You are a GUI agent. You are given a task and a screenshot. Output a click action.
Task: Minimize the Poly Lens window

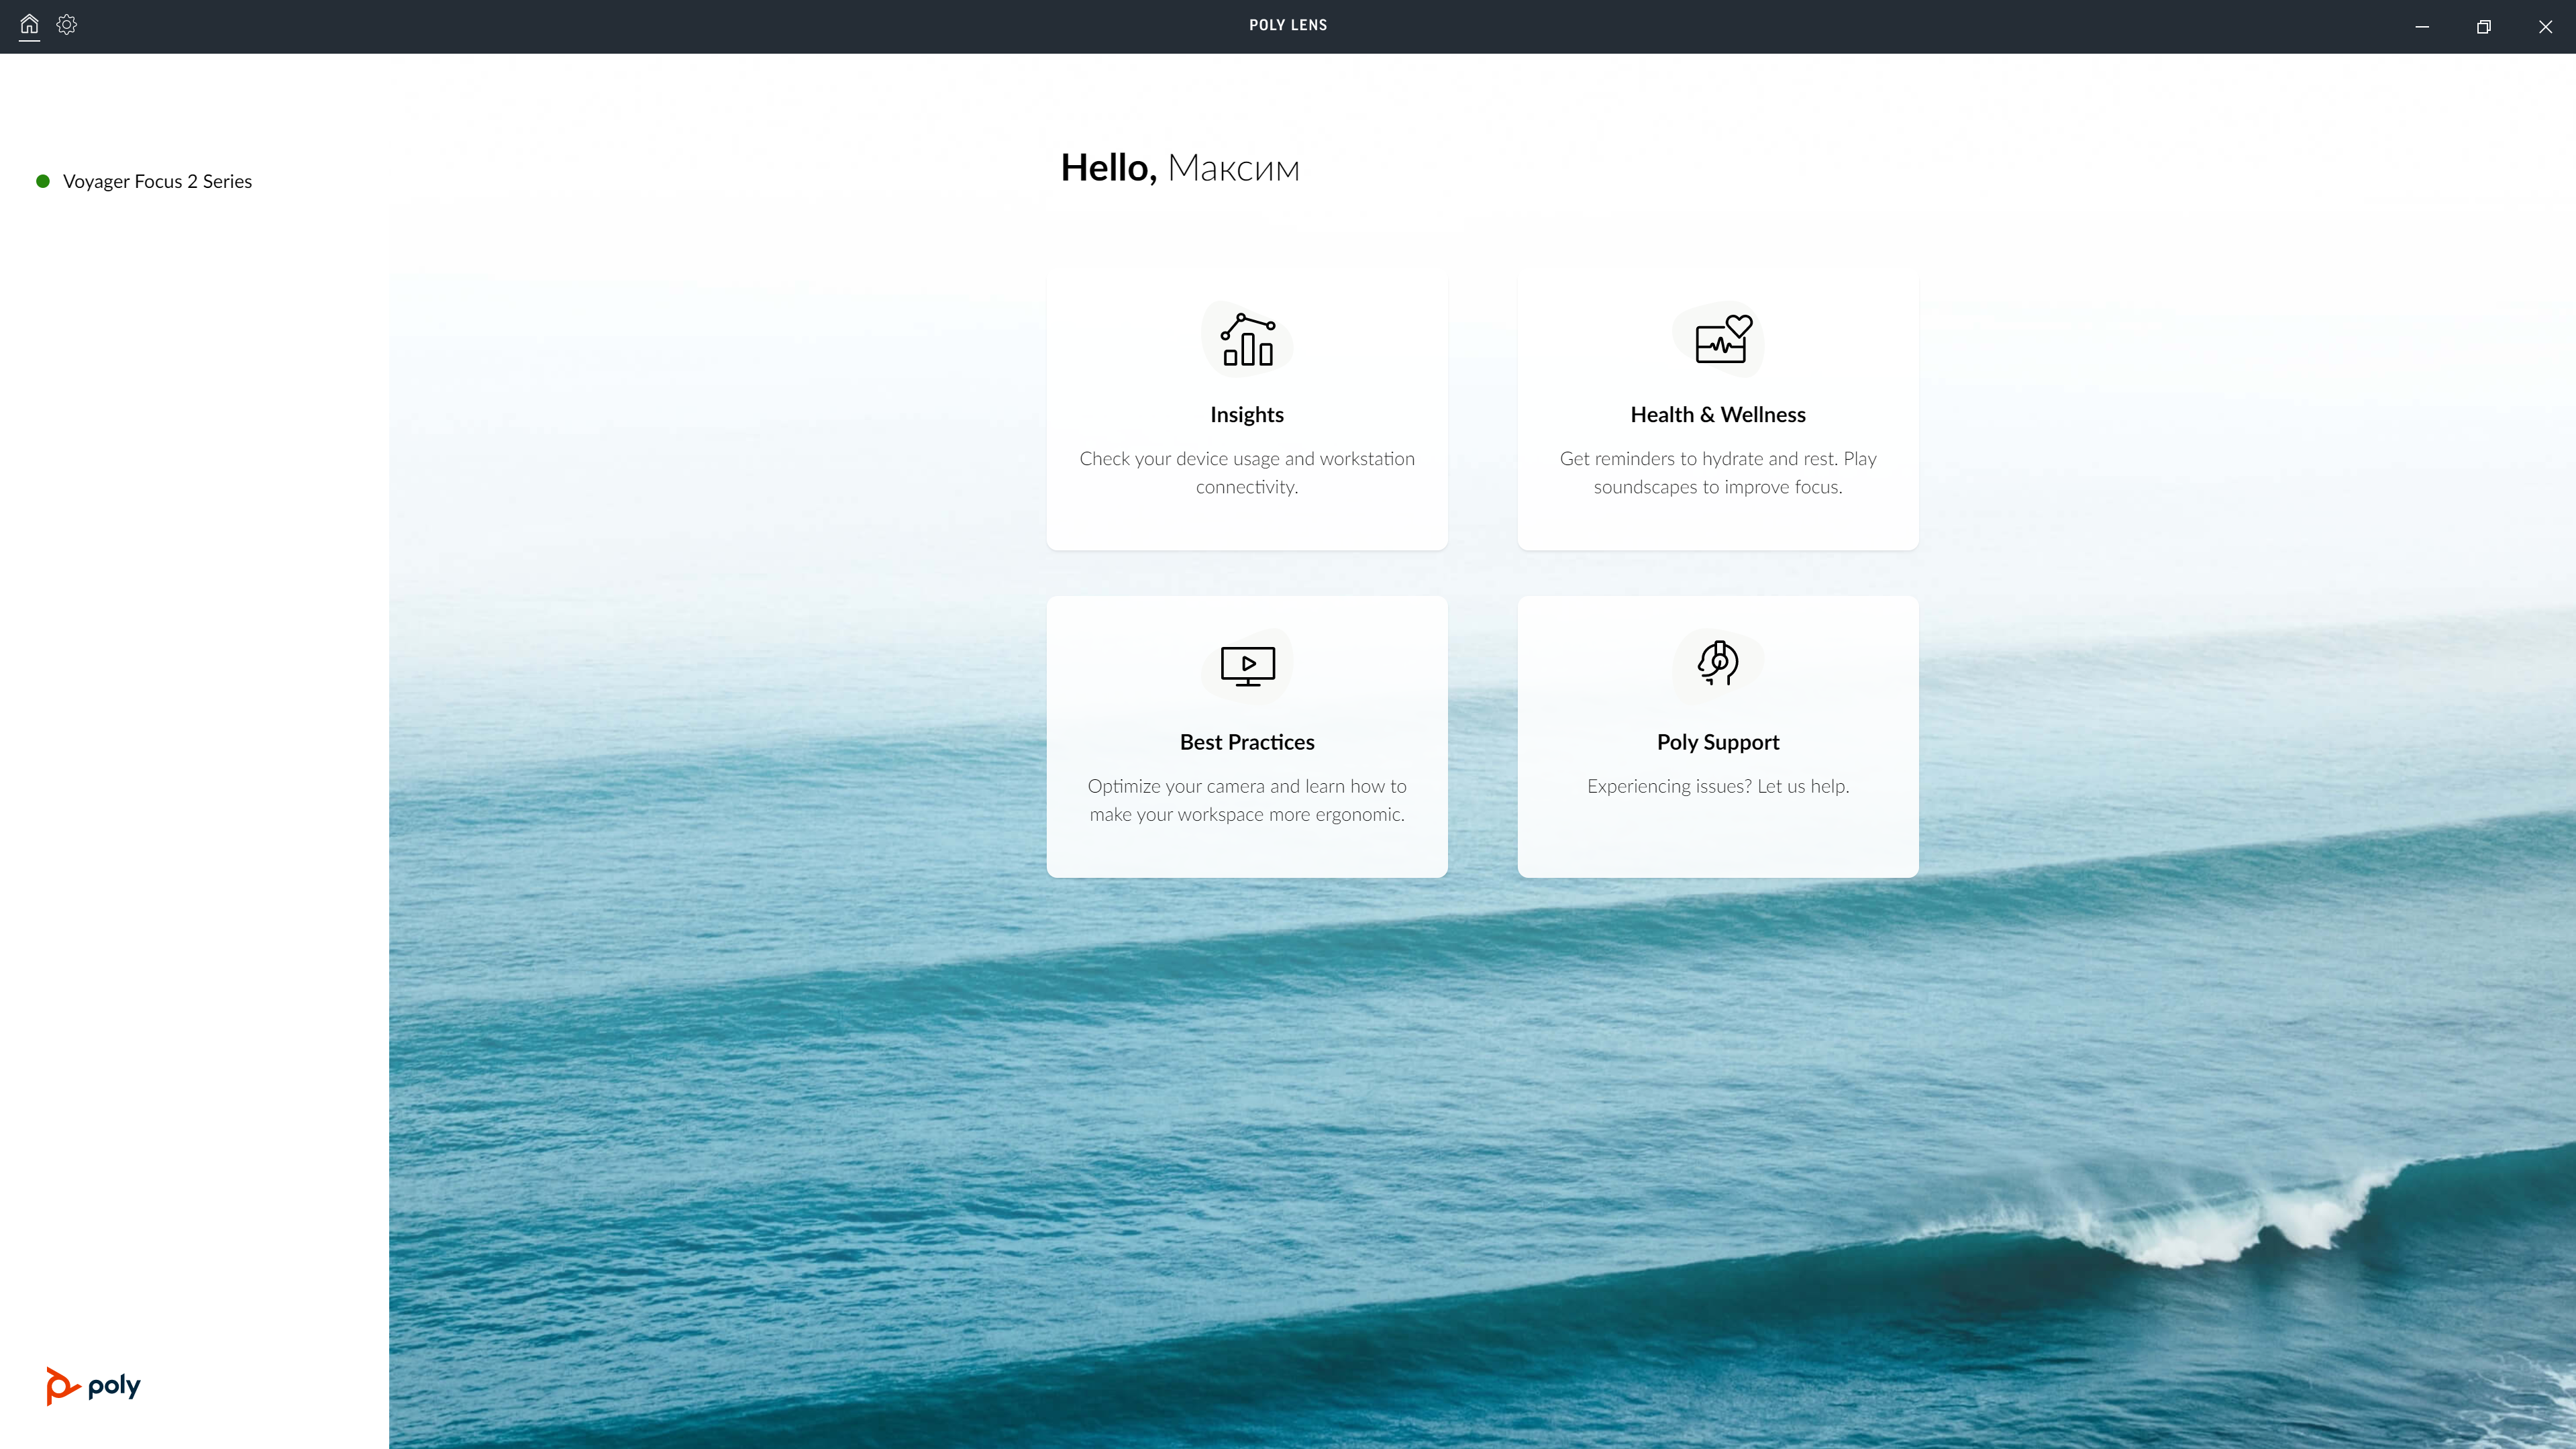coord(2422,26)
